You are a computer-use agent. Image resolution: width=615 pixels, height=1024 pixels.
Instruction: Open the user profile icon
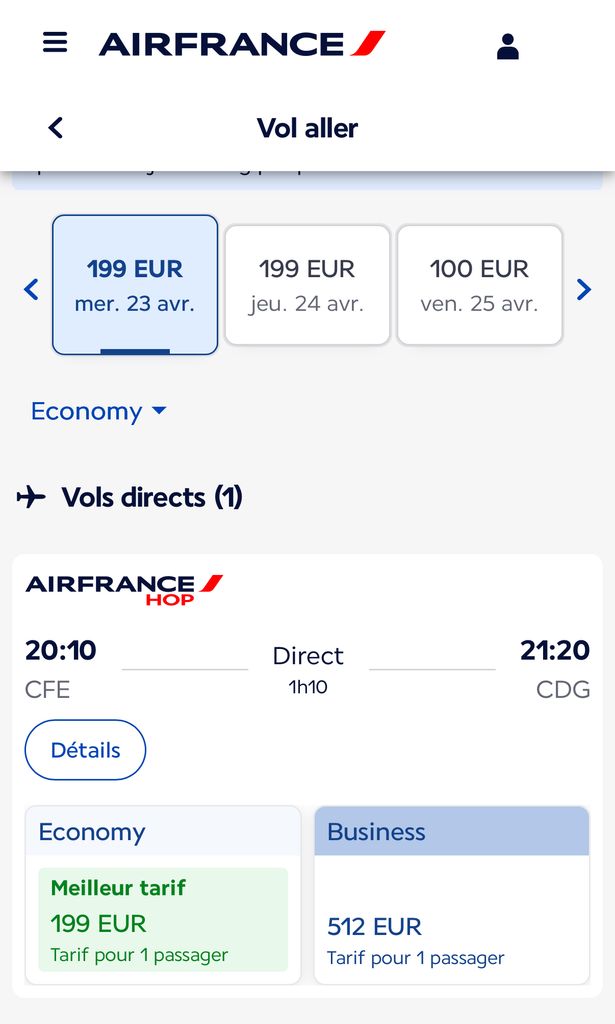[508, 46]
